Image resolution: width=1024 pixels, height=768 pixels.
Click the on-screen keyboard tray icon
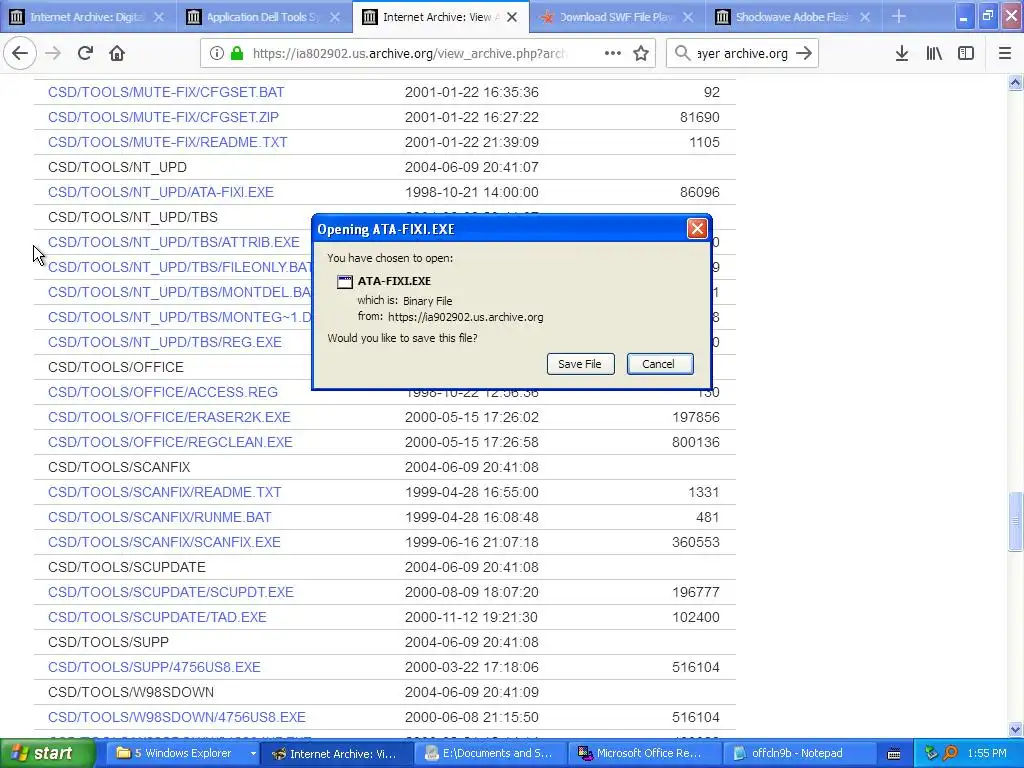[894, 754]
